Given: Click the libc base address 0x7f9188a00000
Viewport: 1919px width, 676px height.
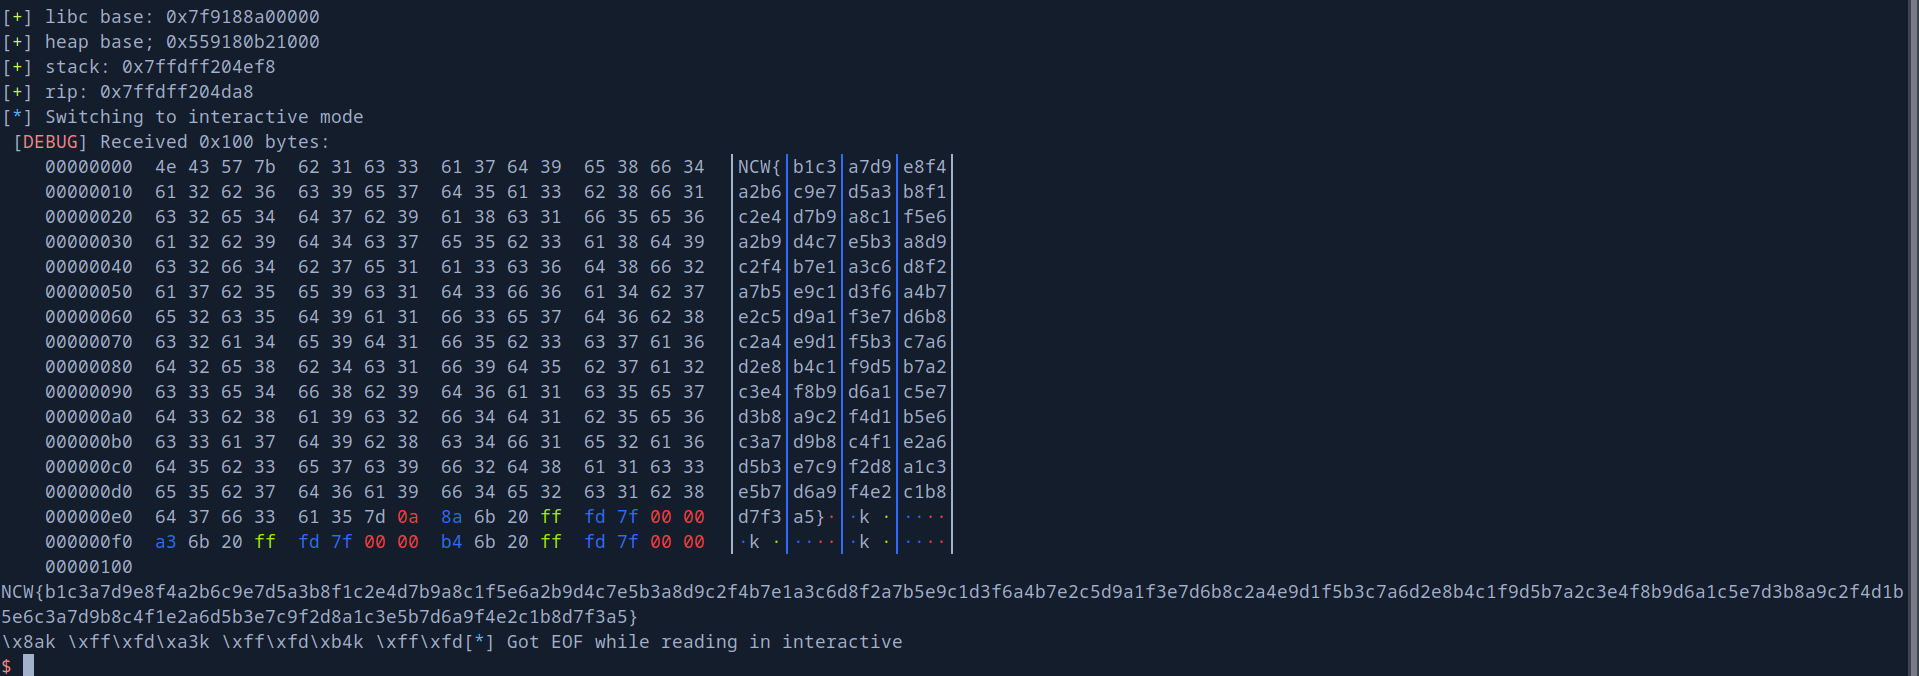Looking at the screenshot, I should (242, 17).
